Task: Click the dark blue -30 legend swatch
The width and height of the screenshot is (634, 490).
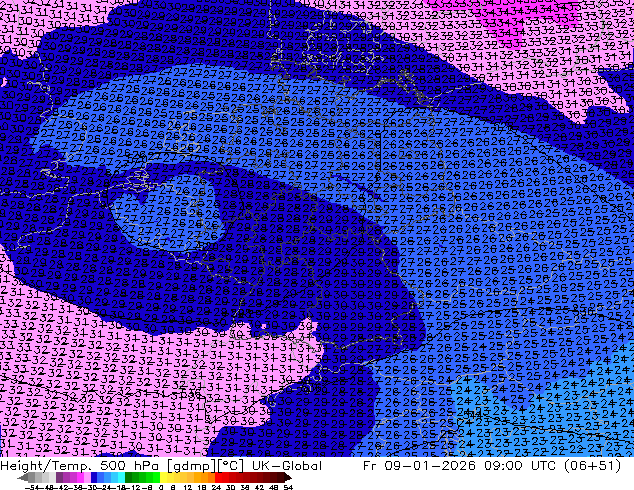Action: click(94, 477)
